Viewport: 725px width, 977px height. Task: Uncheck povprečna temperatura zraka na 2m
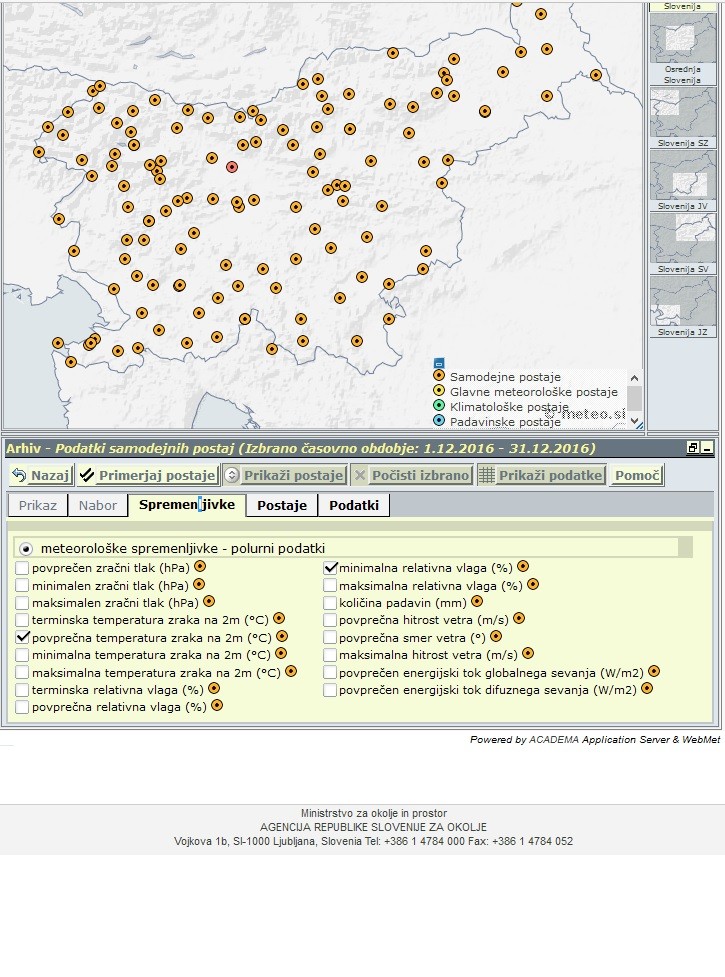tap(23, 636)
